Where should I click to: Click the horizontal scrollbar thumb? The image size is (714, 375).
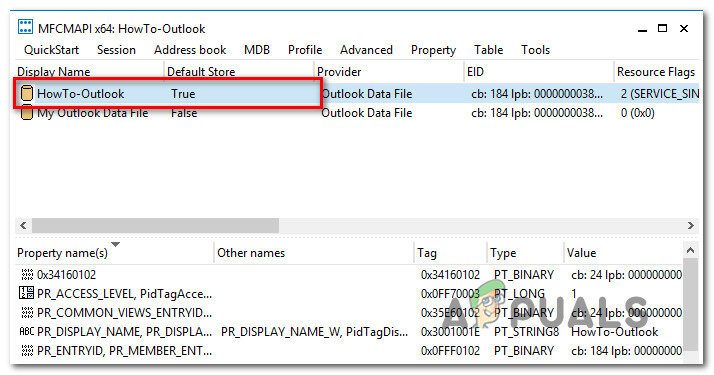(155, 225)
